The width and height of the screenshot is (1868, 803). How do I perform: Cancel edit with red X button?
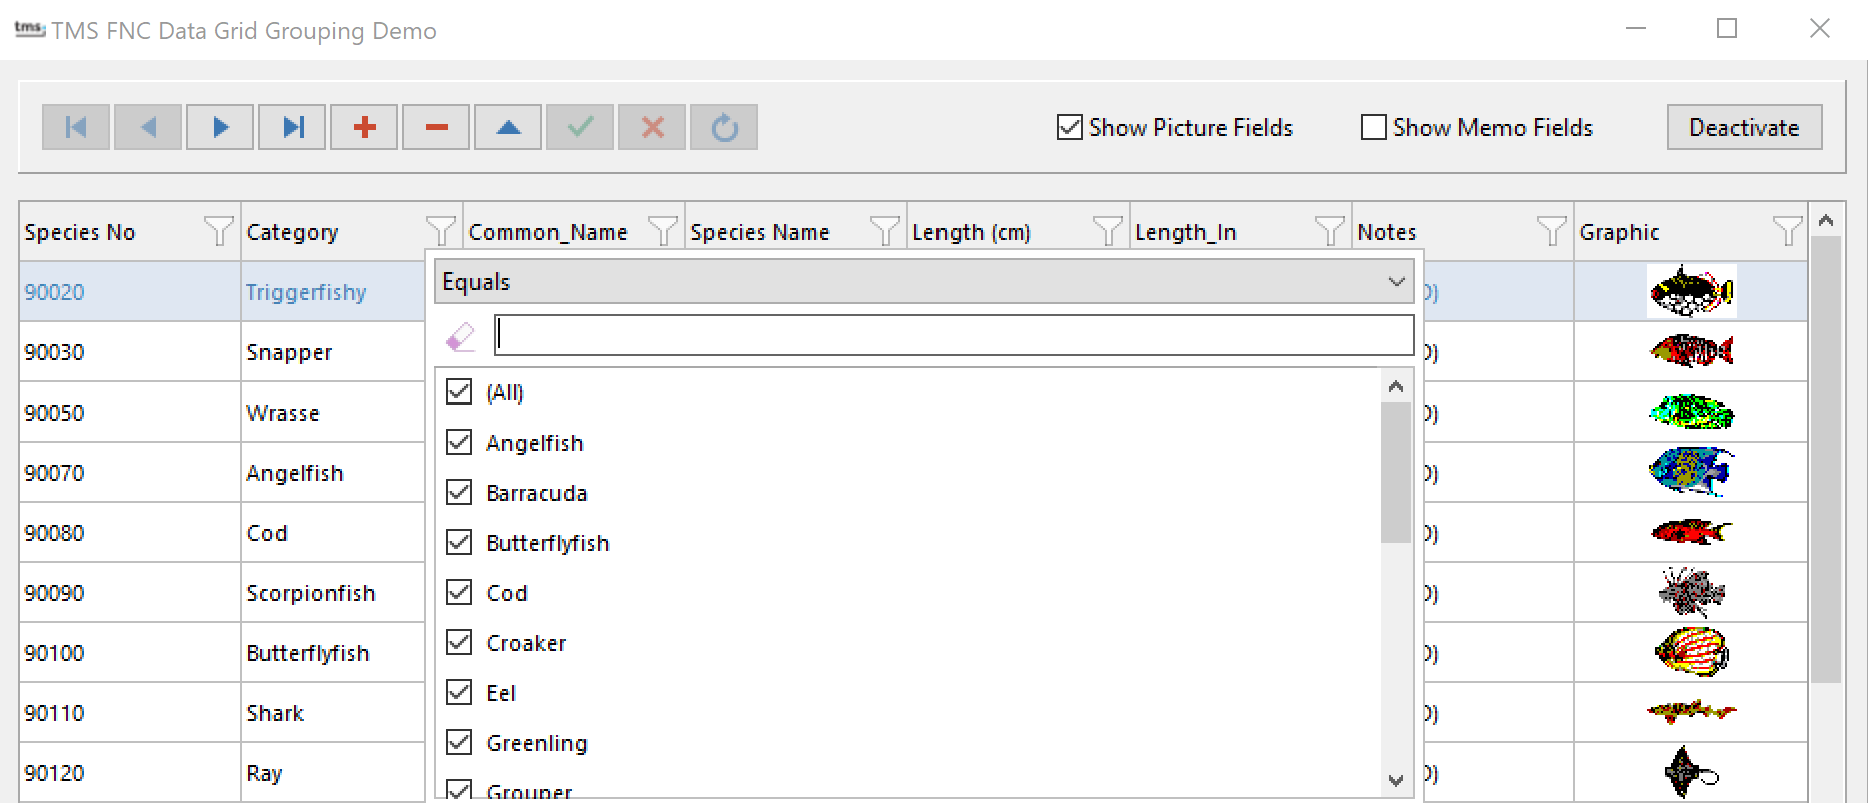click(x=652, y=127)
